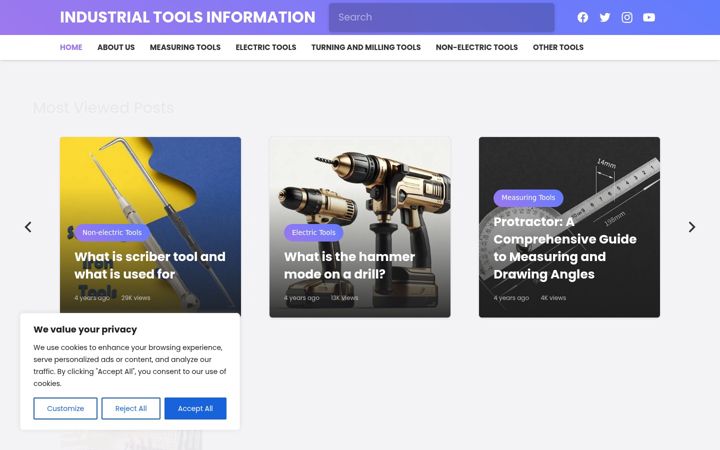Click the Reject All cookie button
720x450 pixels.
pos(131,408)
